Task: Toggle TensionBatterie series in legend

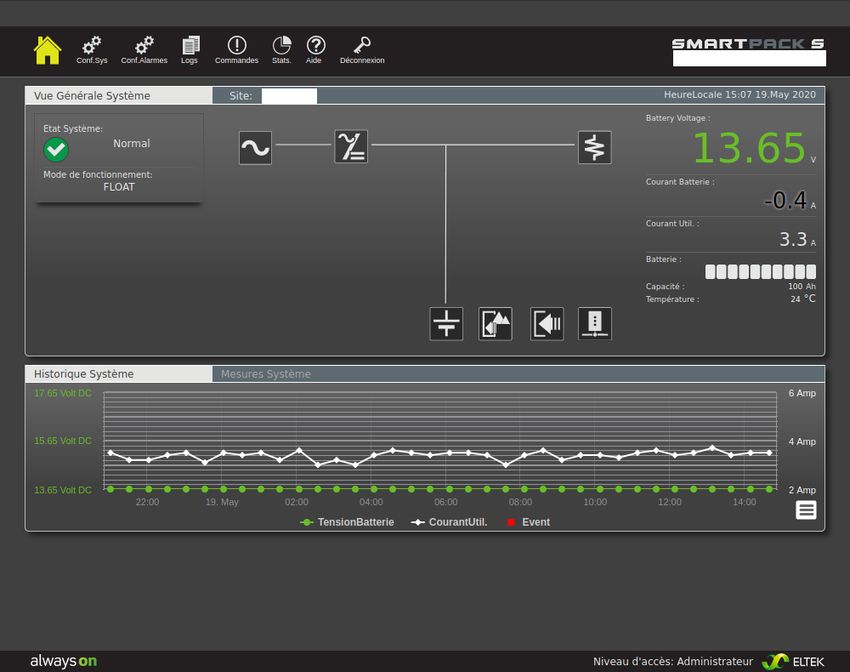Action: 348,522
